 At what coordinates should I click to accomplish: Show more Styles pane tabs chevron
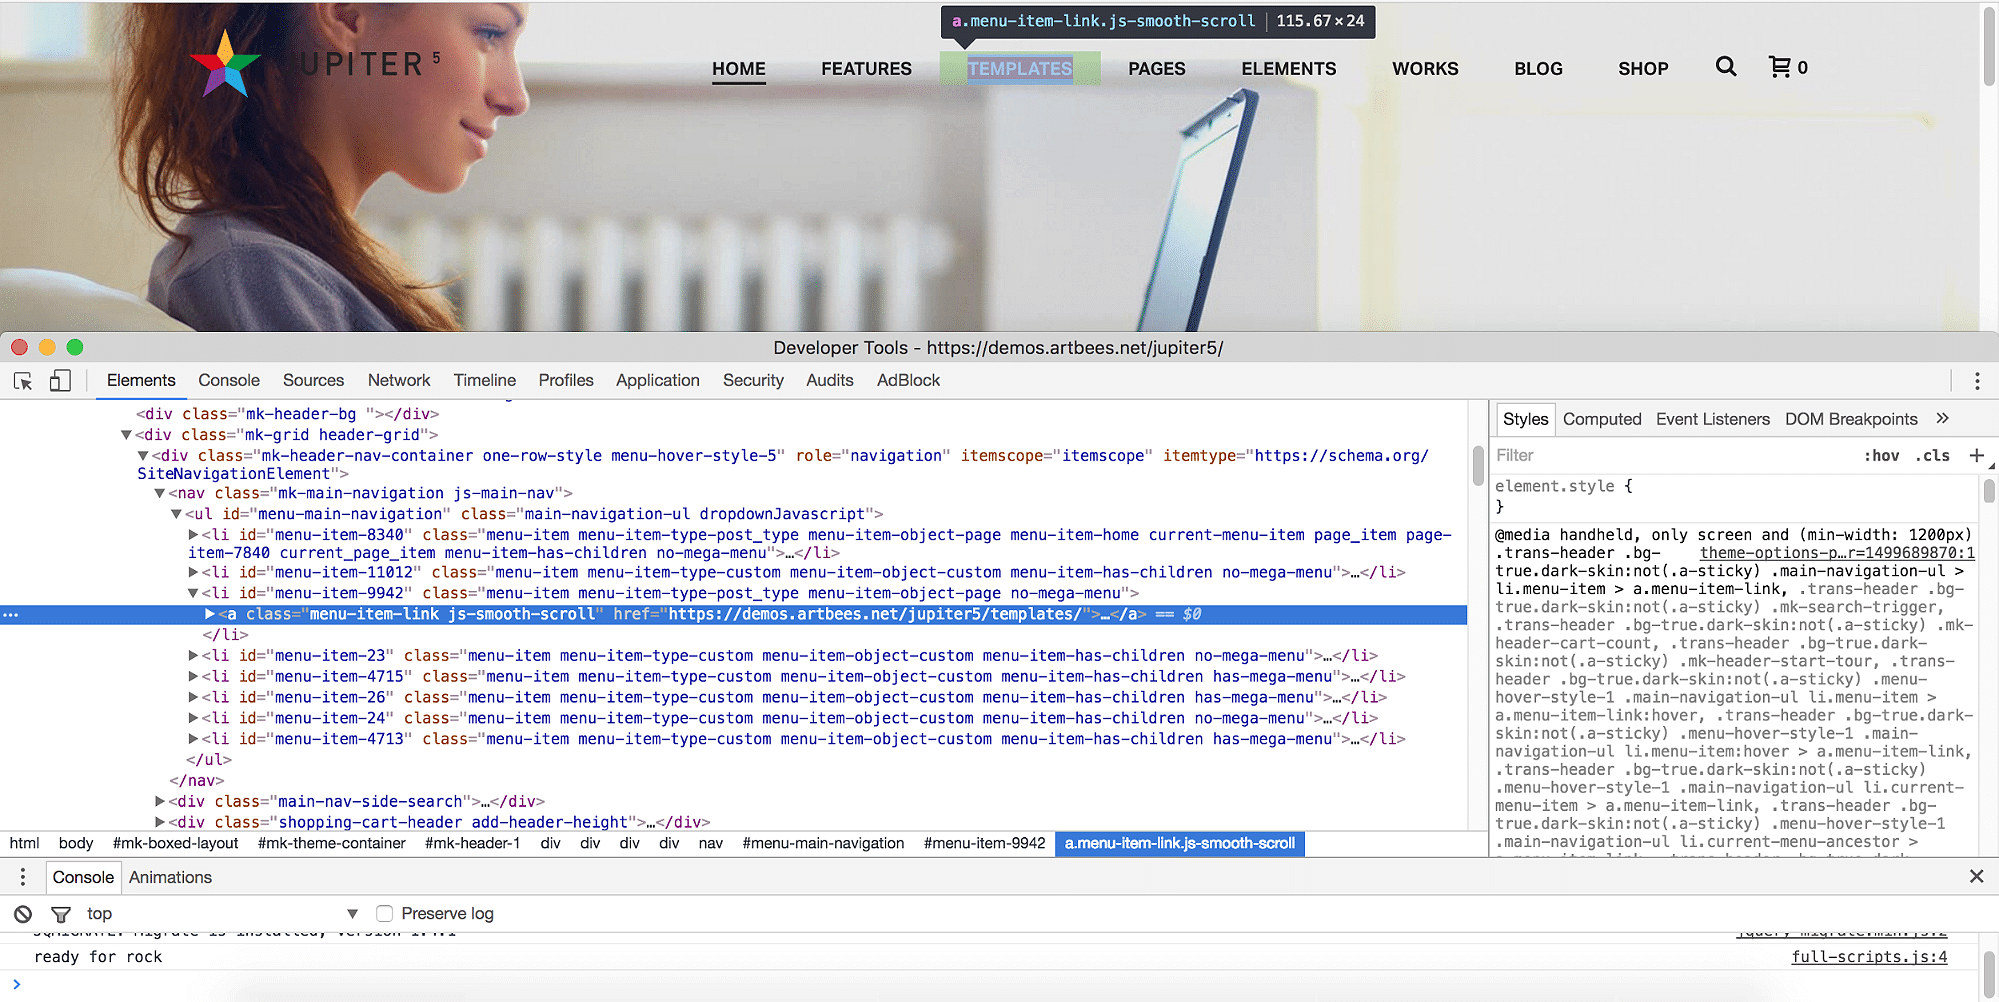pos(1942,418)
